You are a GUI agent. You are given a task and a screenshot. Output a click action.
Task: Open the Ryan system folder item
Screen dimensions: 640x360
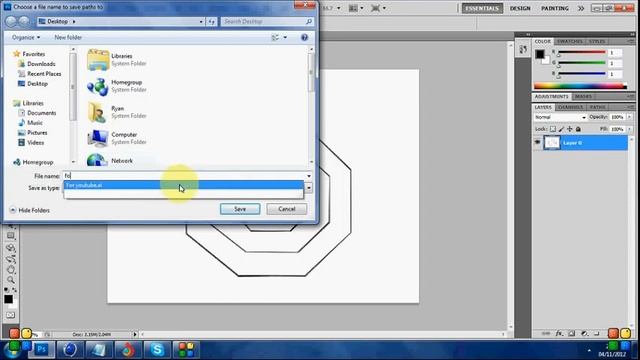click(118, 112)
